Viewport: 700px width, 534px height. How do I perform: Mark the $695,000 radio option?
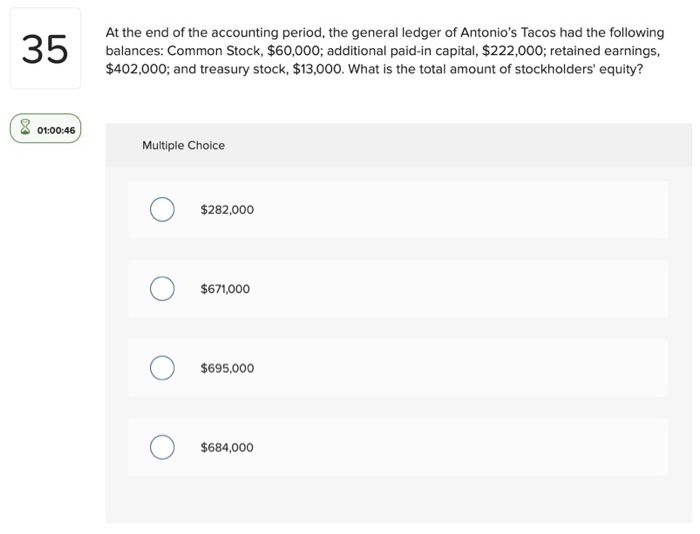(162, 368)
